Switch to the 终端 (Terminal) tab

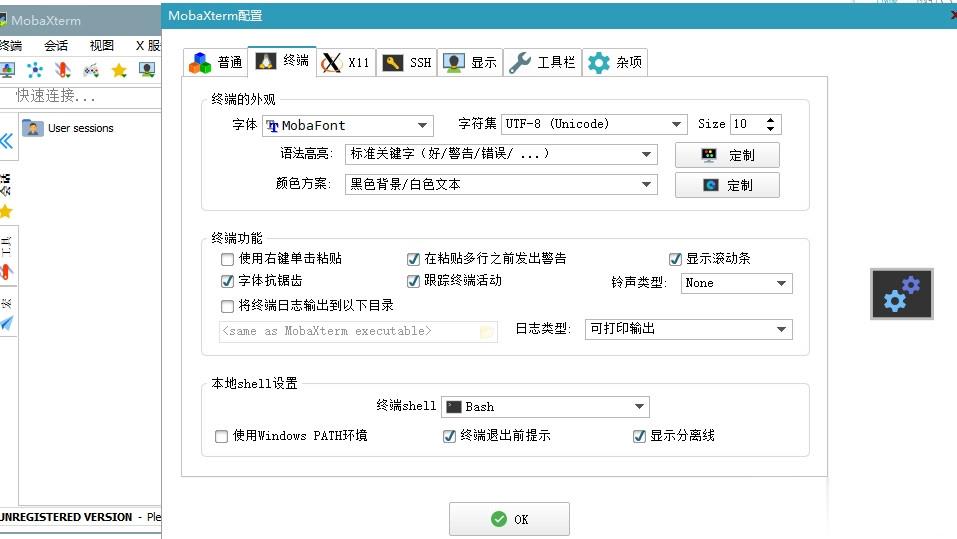point(282,61)
